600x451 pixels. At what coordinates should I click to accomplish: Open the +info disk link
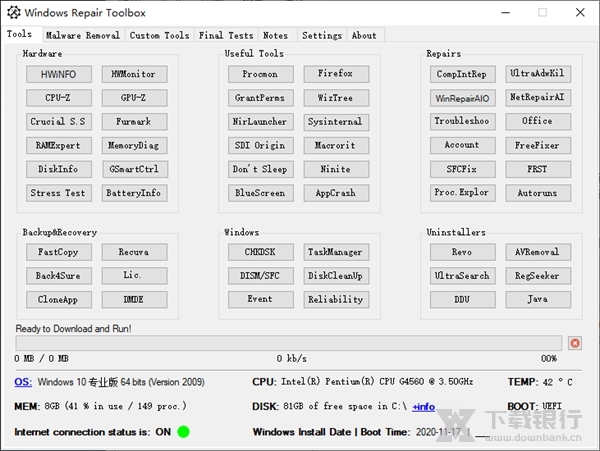pos(423,407)
